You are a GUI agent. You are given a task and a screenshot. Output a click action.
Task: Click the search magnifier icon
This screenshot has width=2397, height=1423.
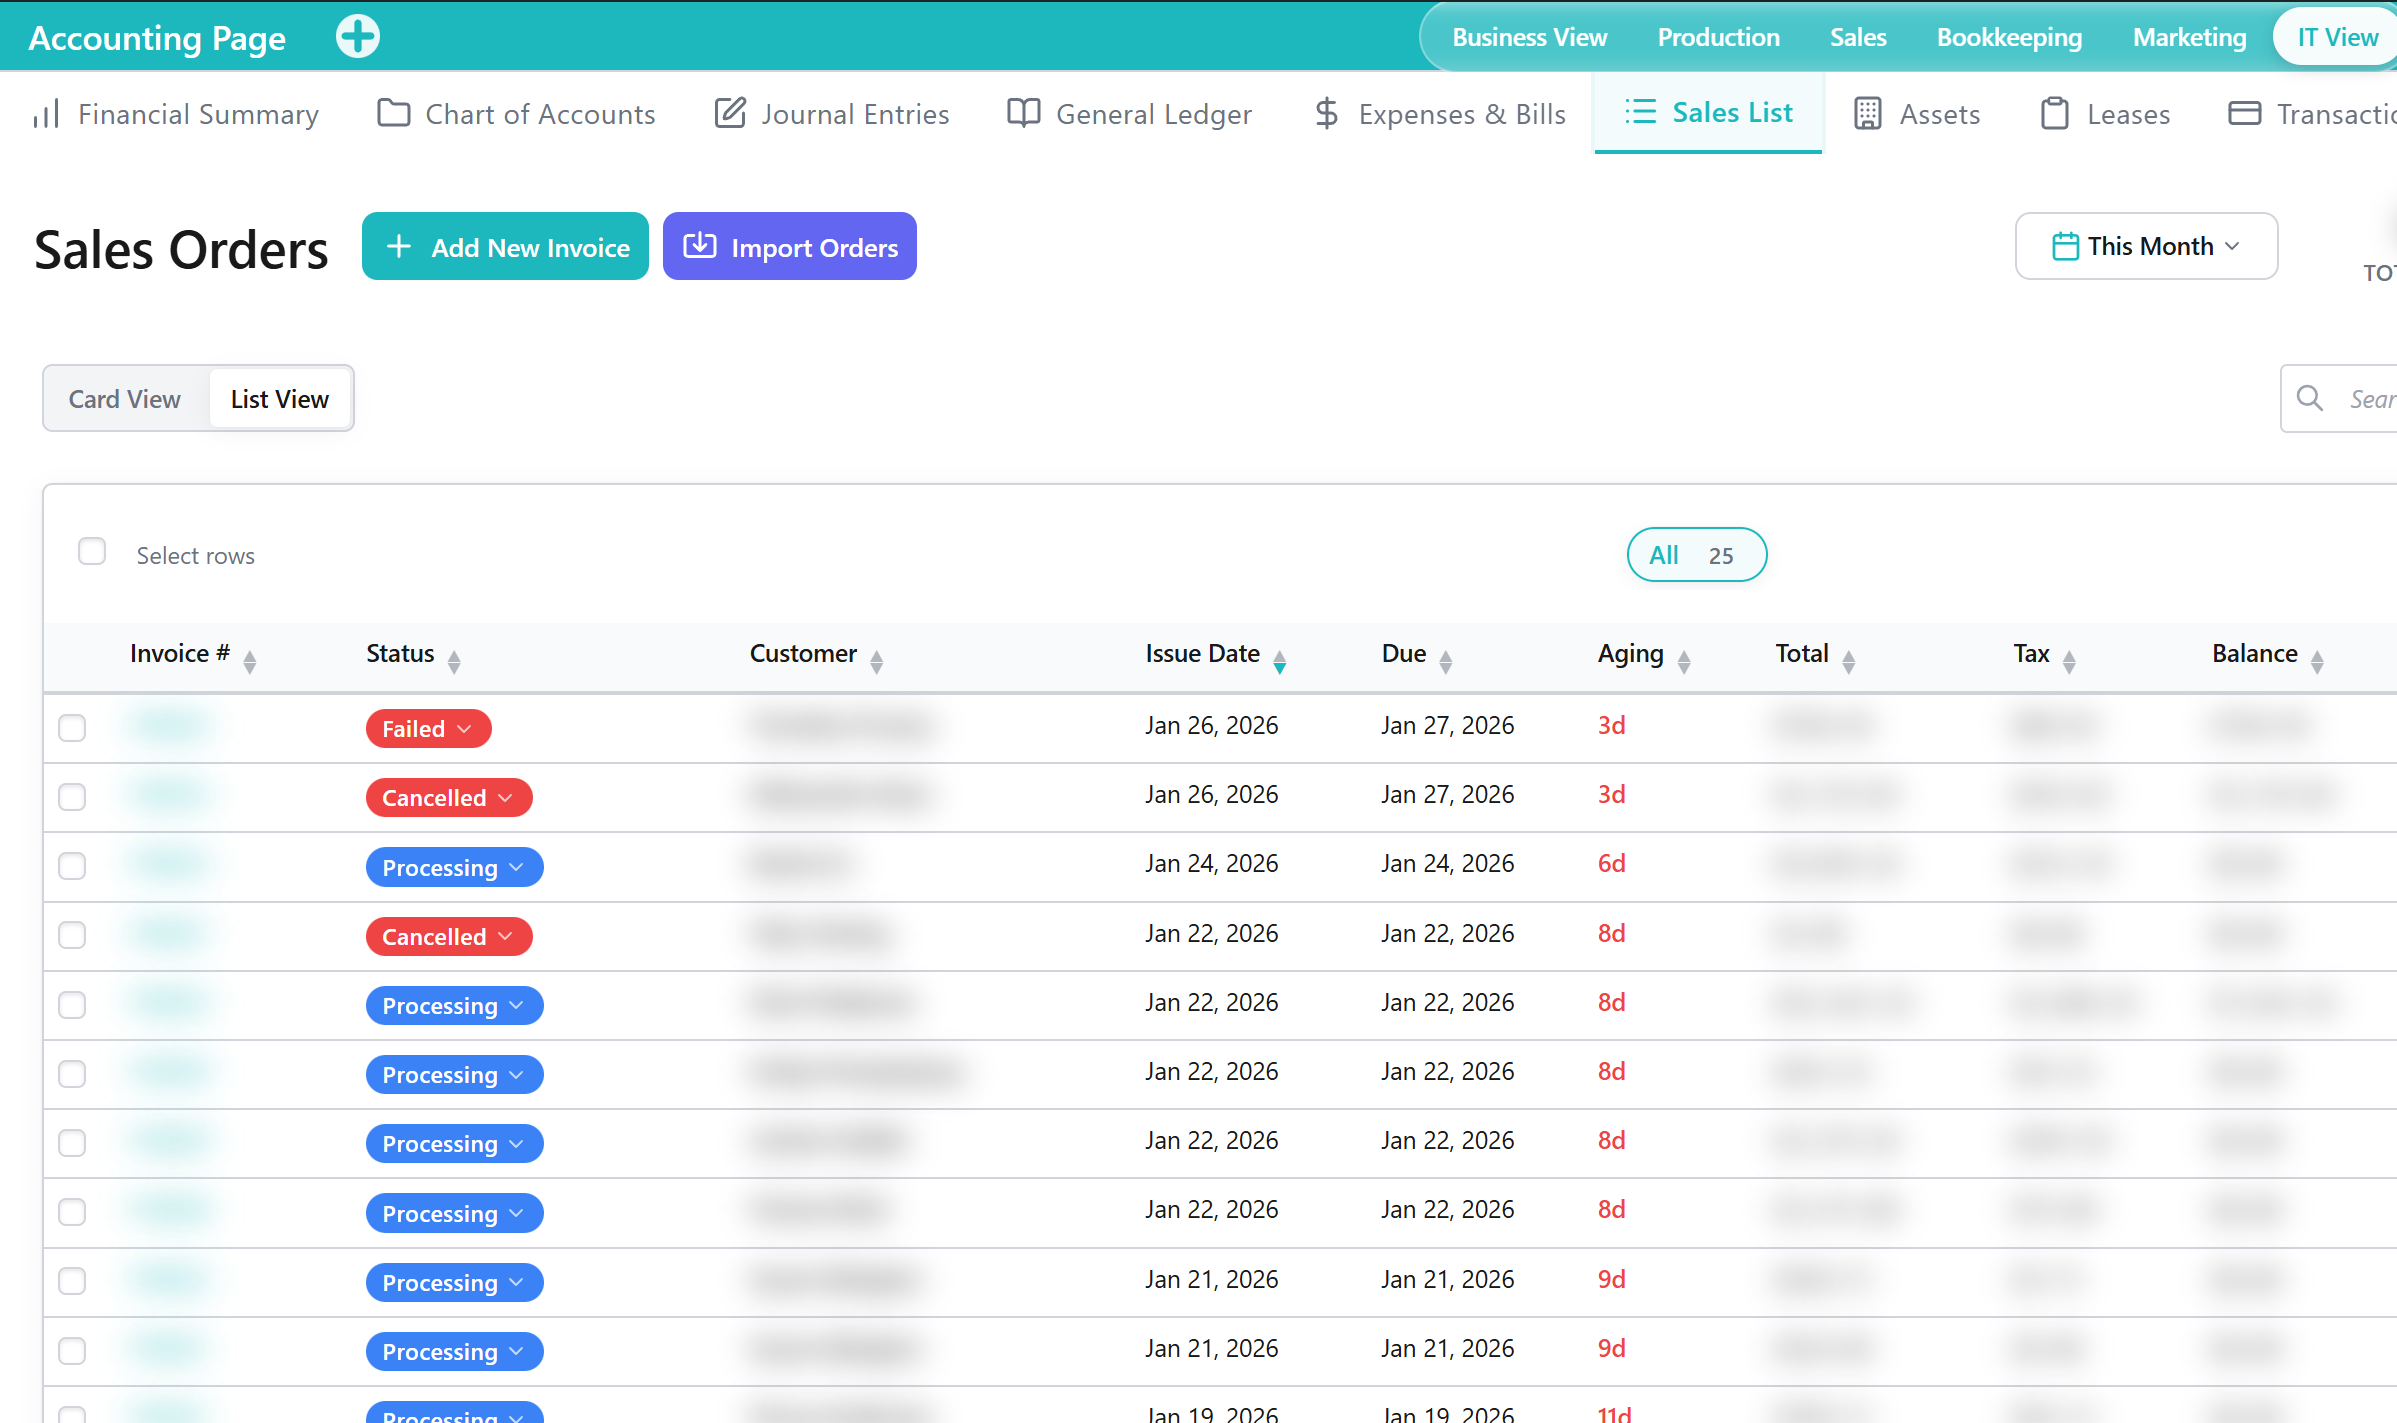[x=2309, y=398]
